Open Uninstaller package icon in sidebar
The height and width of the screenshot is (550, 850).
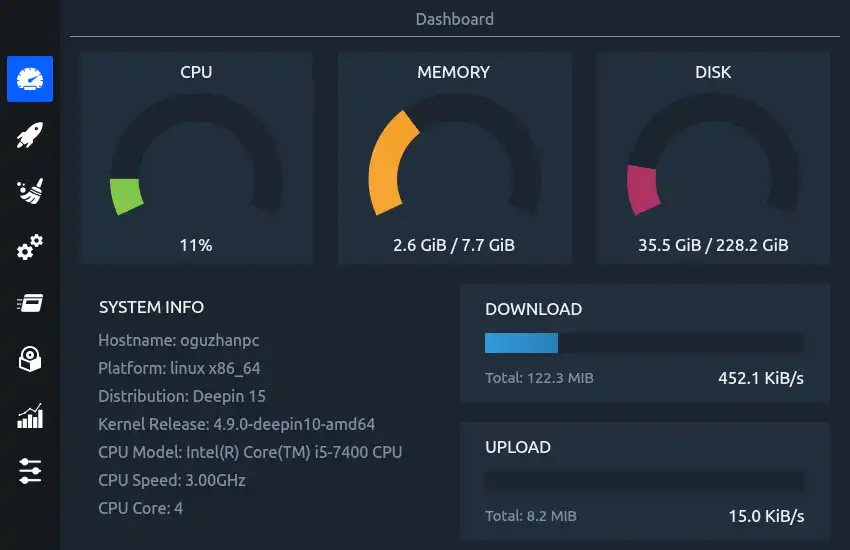[x=30, y=359]
